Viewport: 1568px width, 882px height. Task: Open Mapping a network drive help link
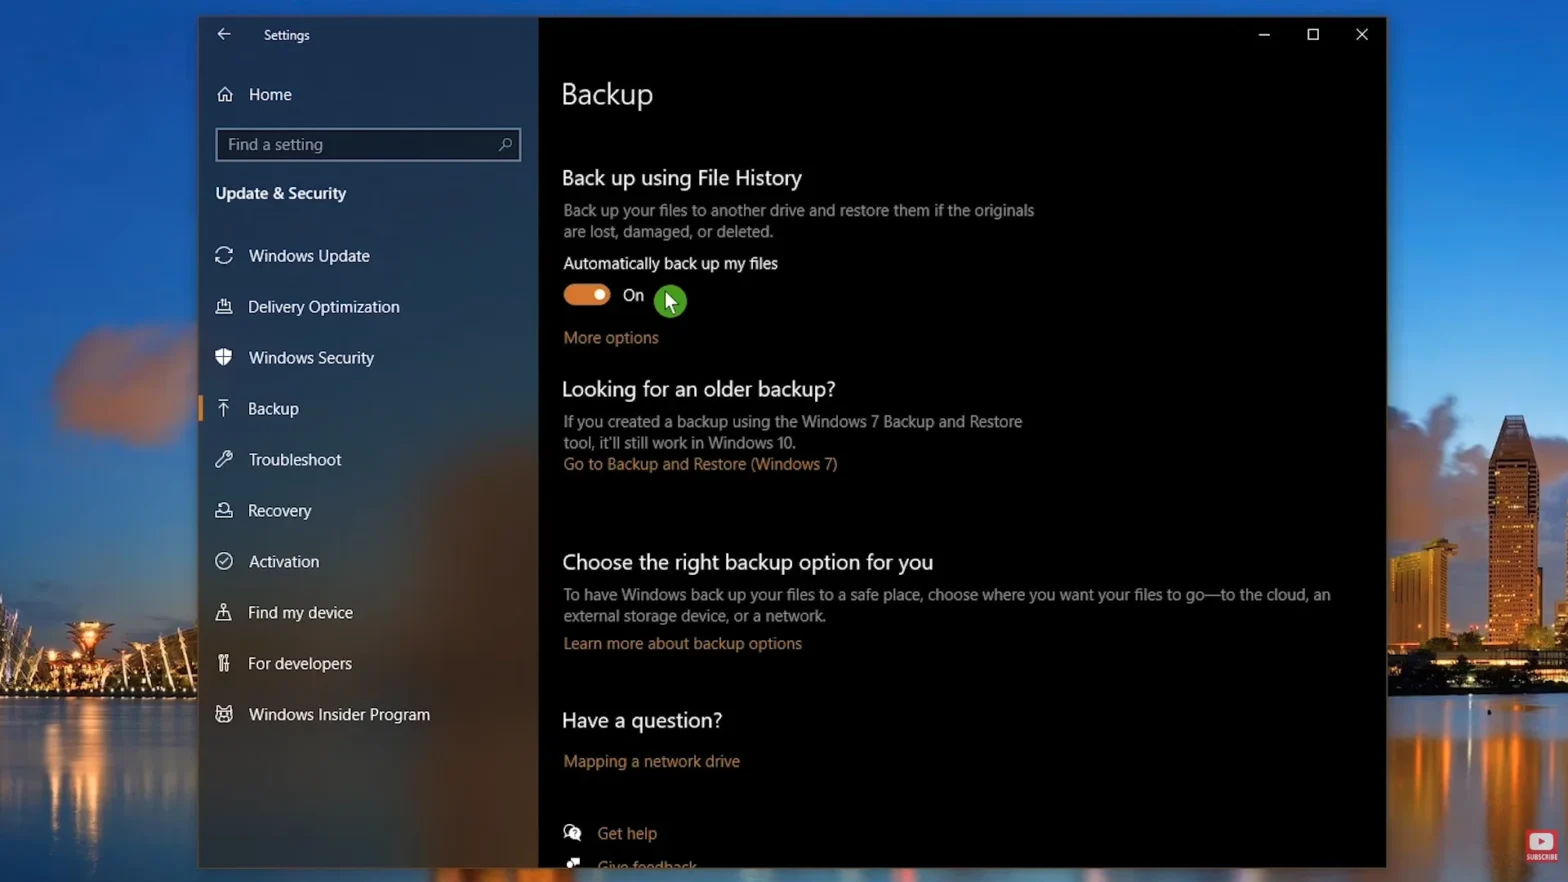[x=651, y=761]
